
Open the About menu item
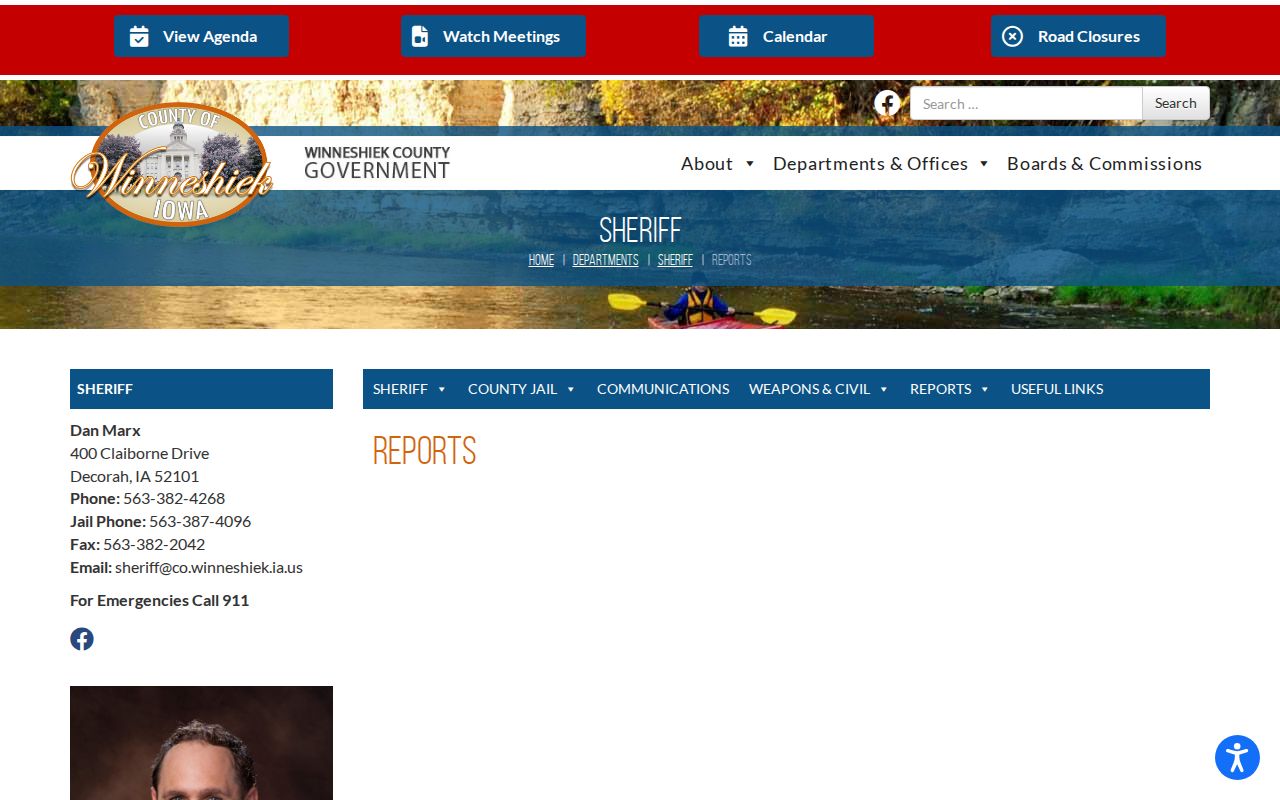coord(707,164)
